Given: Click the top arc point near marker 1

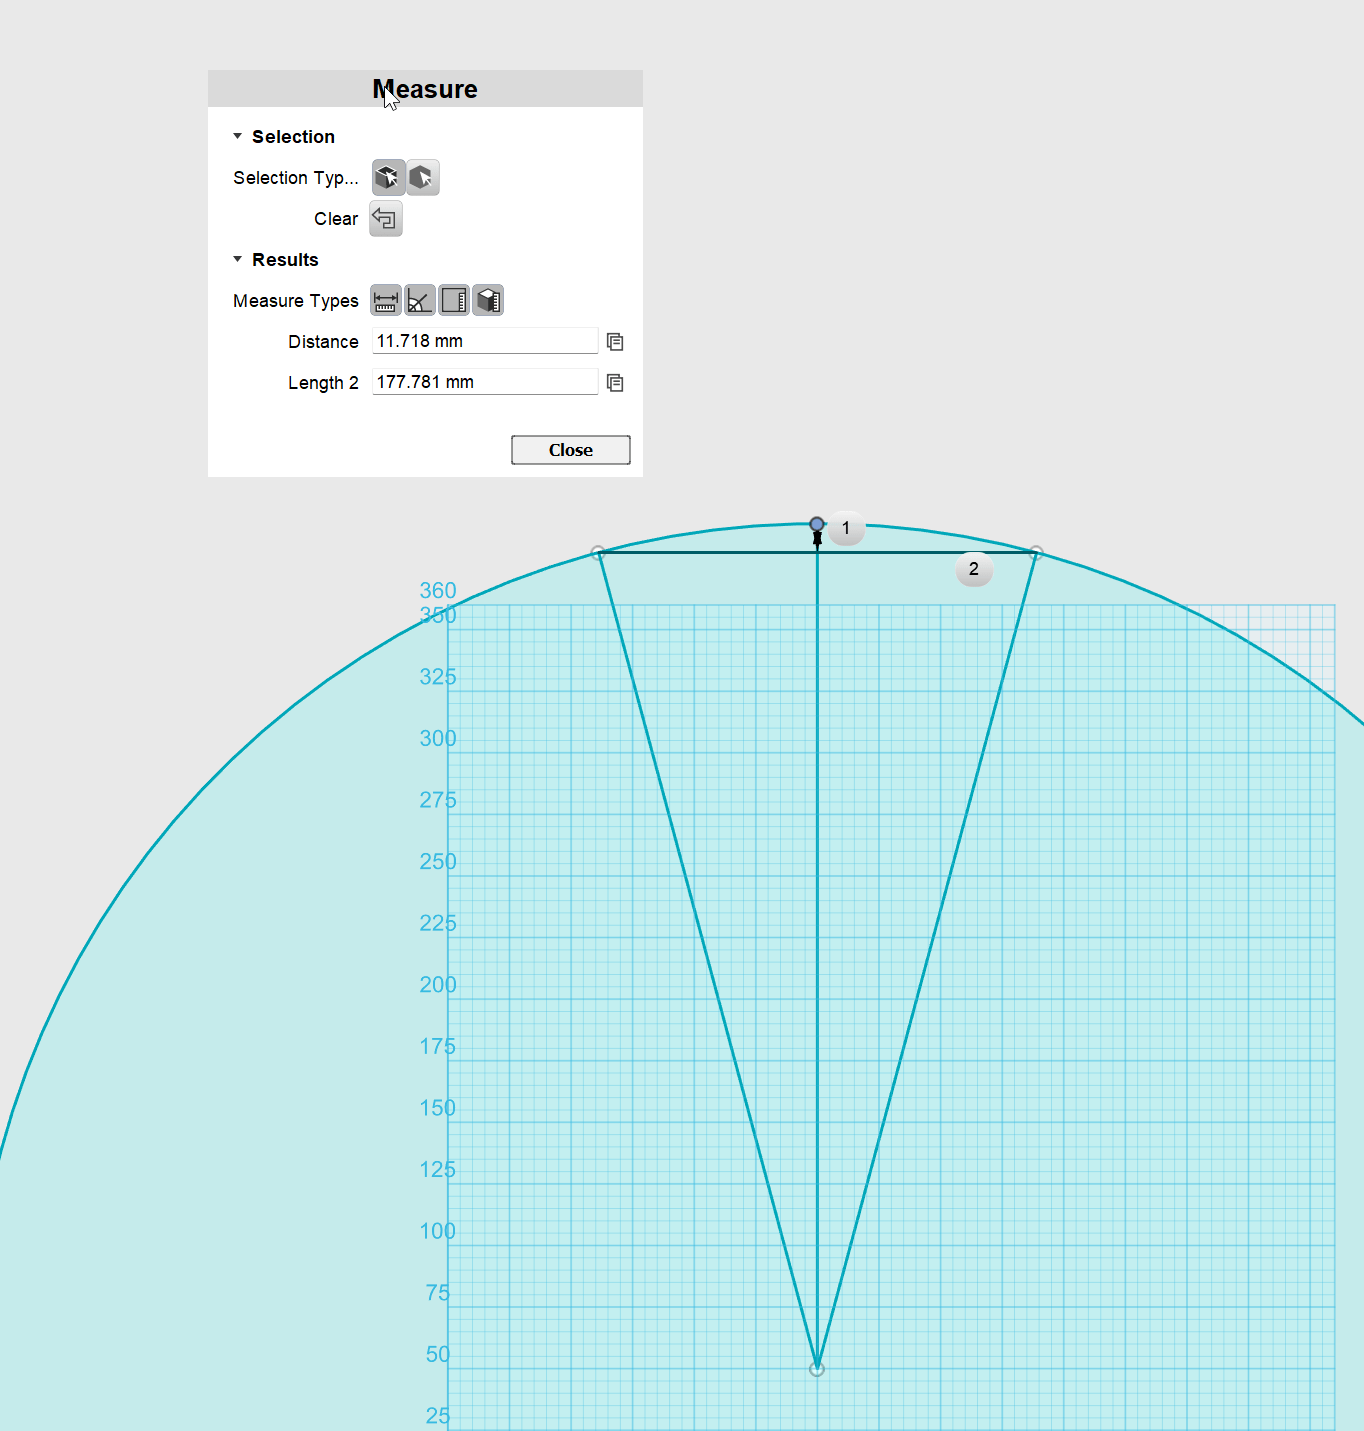Looking at the screenshot, I should [817, 524].
